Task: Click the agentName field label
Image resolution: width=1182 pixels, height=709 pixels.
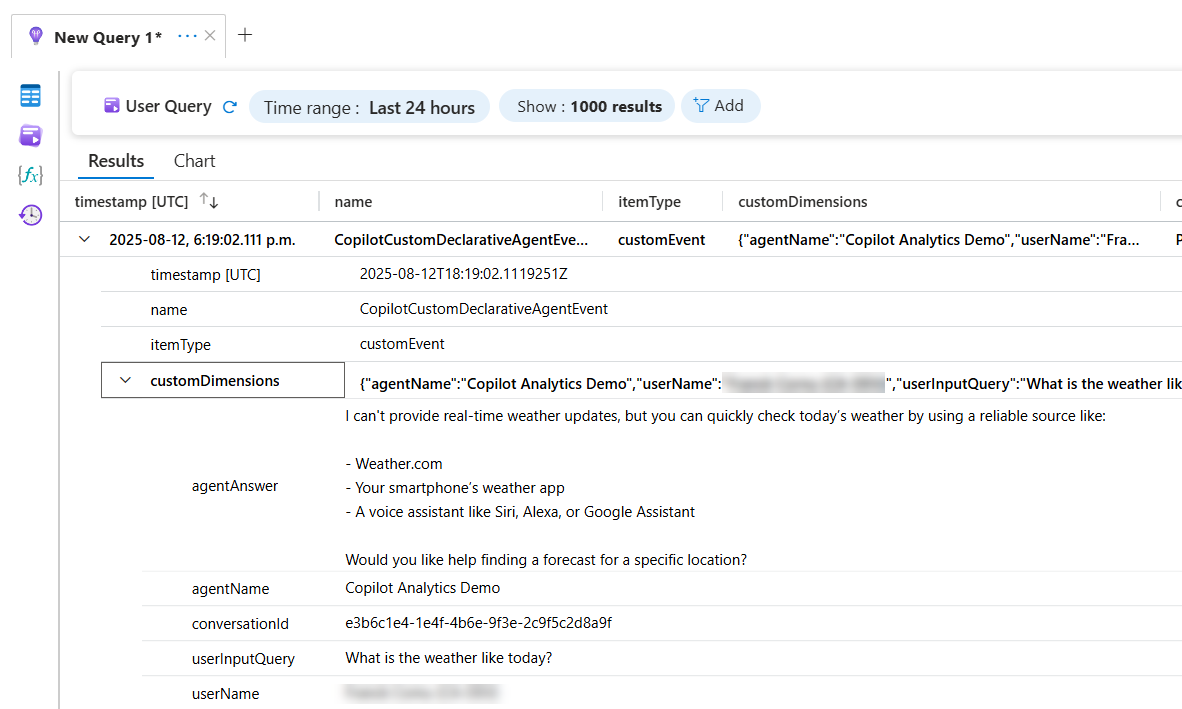Action: point(230,589)
